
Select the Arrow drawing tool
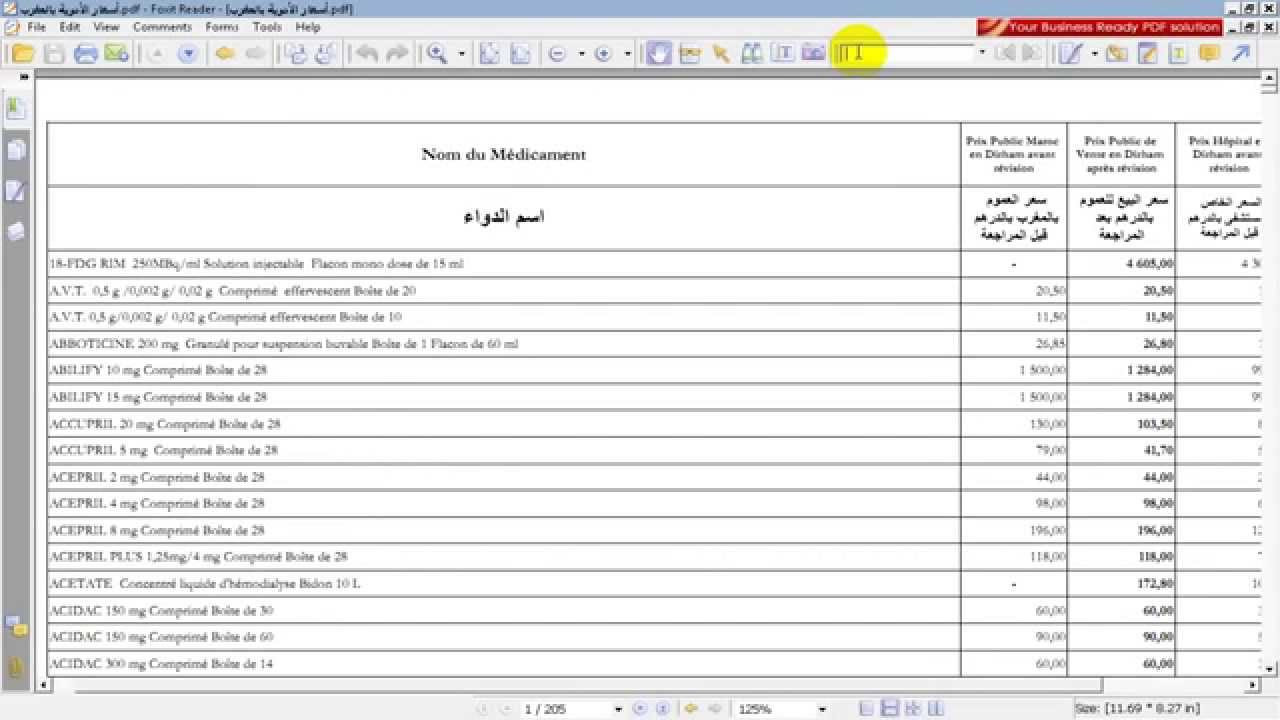[x=1240, y=54]
